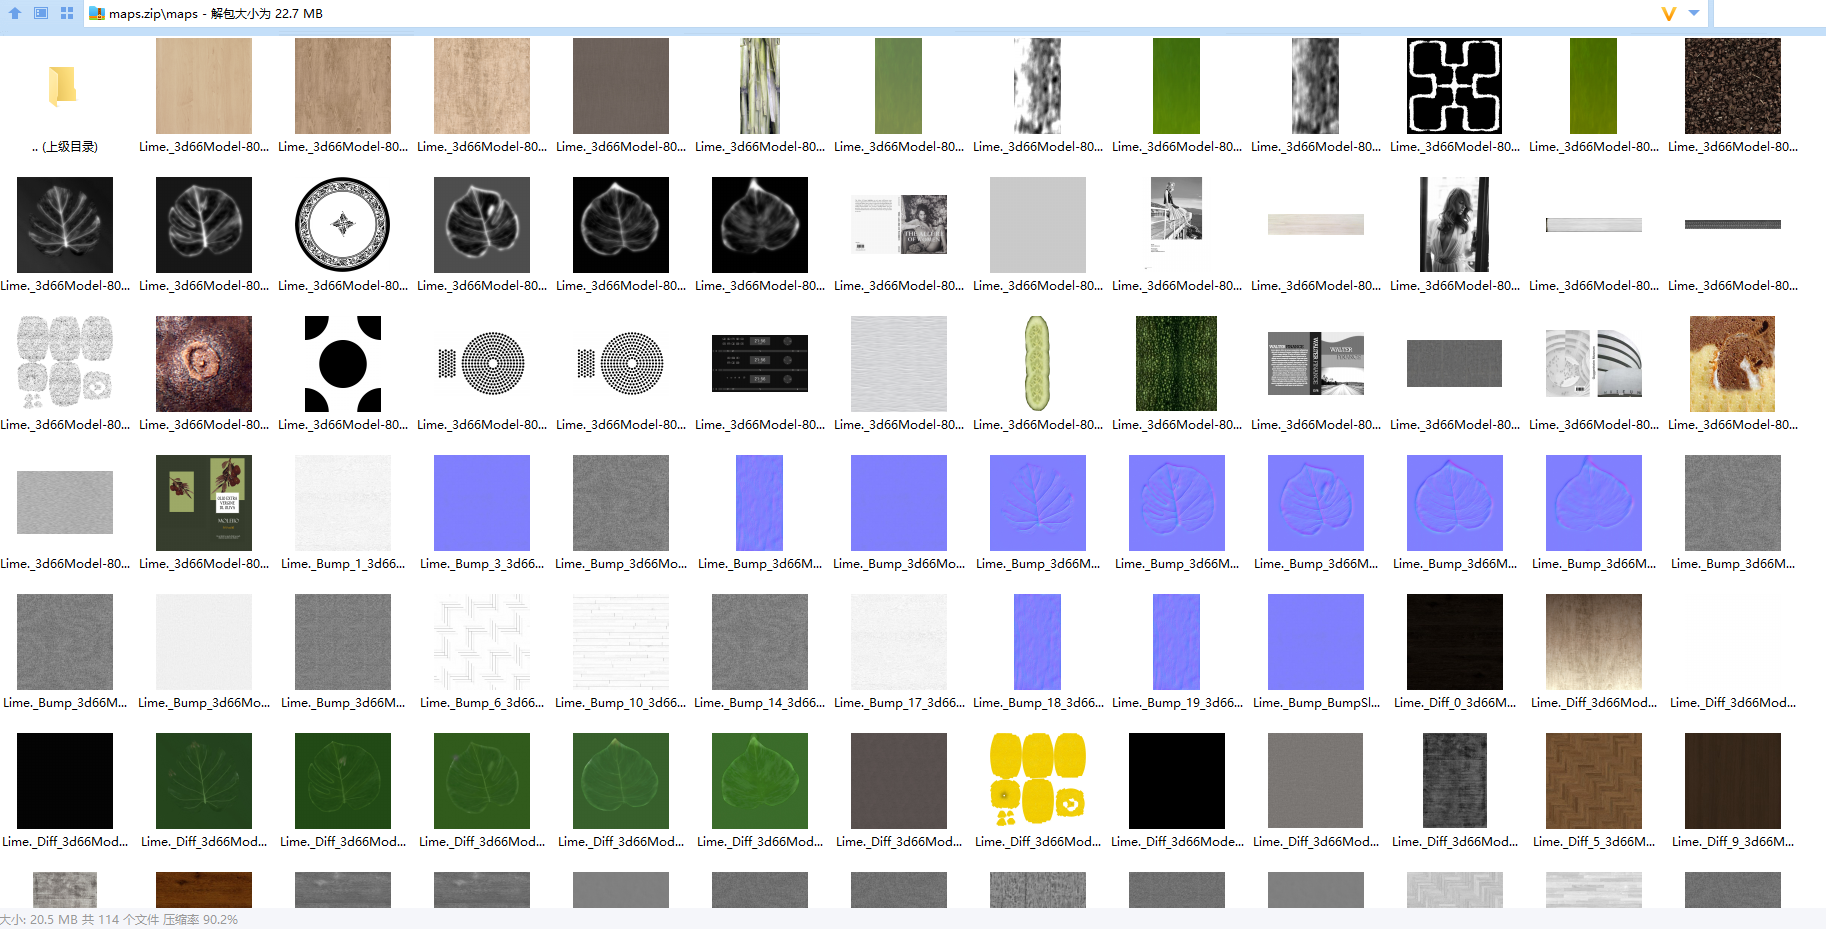Click the orange V icon in the path bar
1826x929 pixels.
click(x=1668, y=13)
